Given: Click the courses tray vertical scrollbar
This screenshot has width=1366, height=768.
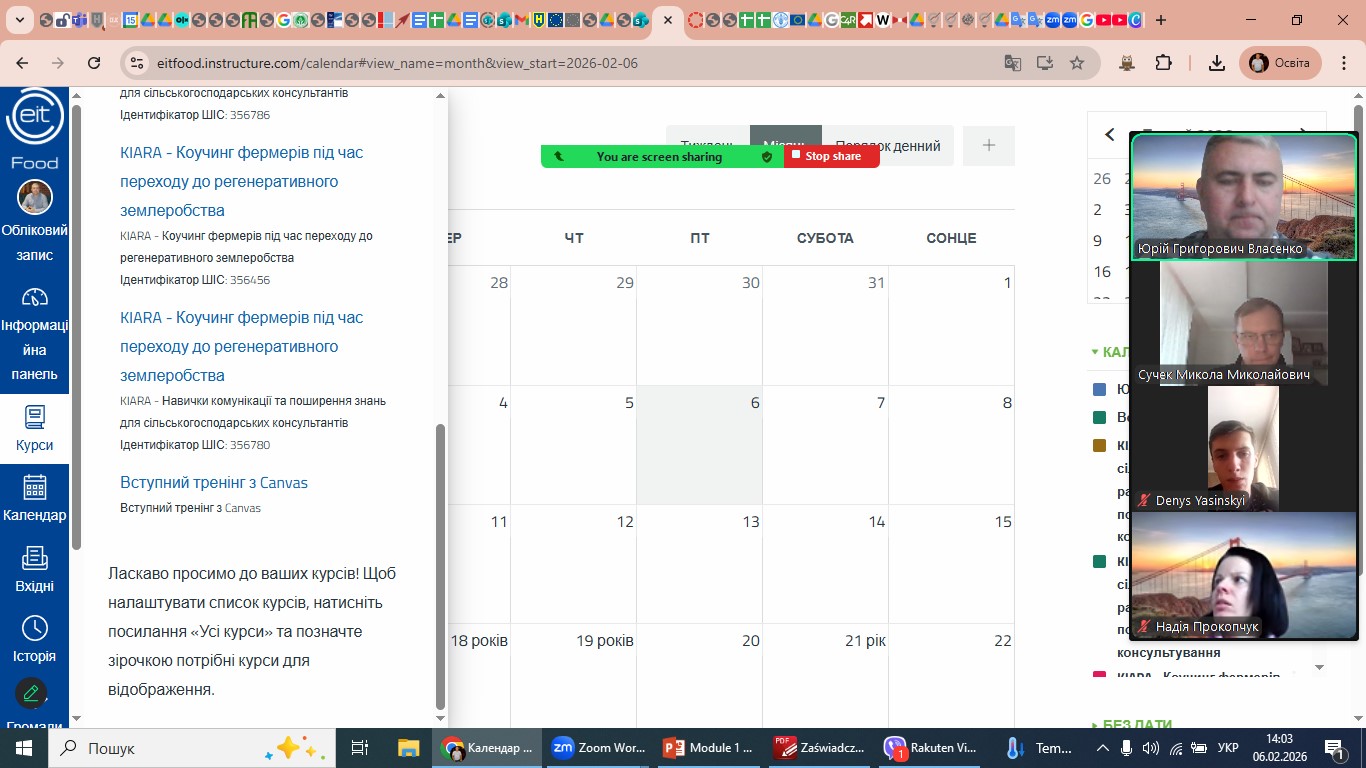Looking at the screenshot, I should click(x=441, y=565).
